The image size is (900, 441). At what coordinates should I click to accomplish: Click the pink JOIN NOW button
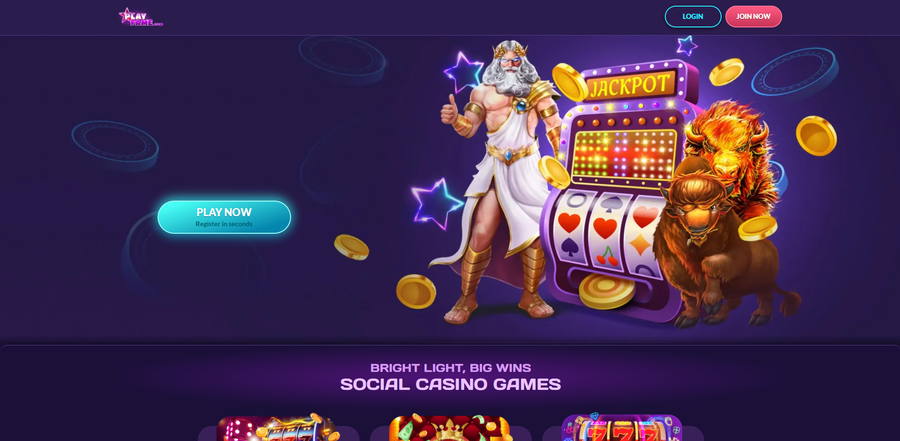(753, 17)
